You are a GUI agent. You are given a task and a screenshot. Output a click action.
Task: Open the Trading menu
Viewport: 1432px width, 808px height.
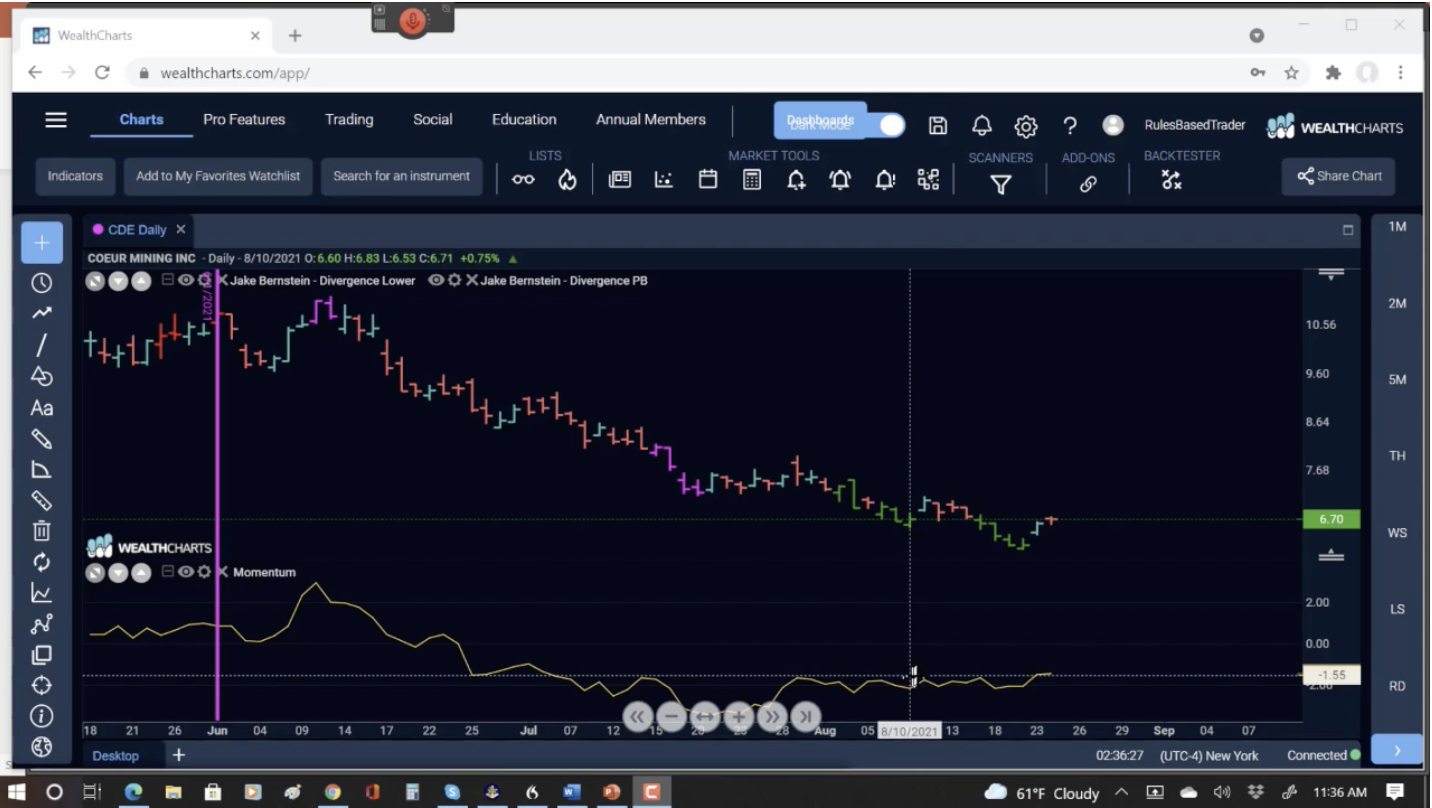(349, 120)
